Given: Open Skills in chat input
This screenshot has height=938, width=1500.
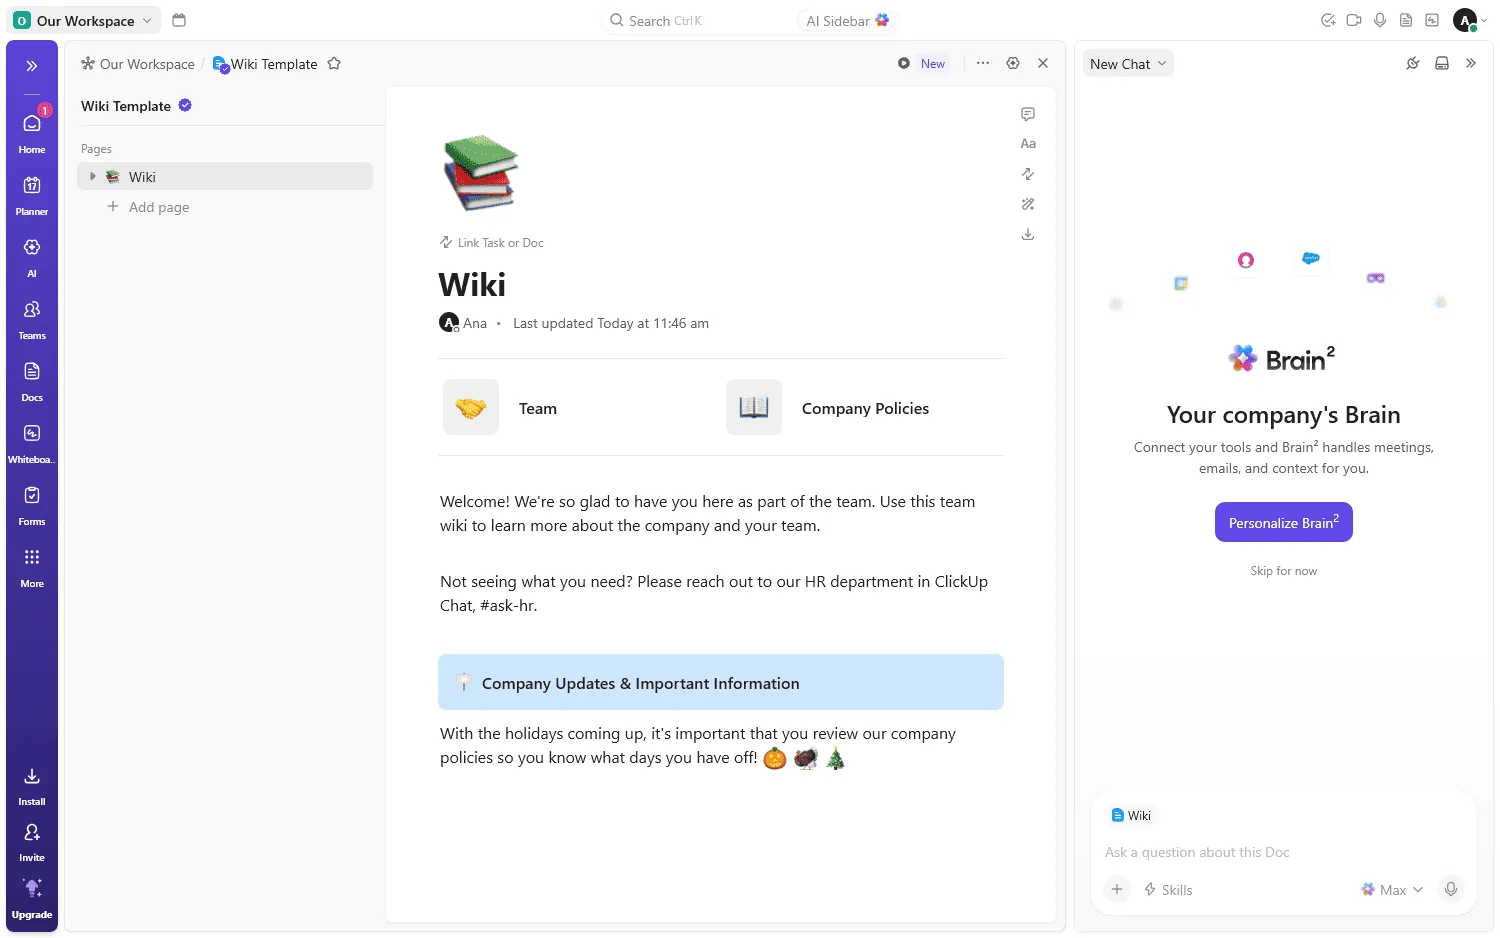Looking at the screenshot, I should point(1168,890).
